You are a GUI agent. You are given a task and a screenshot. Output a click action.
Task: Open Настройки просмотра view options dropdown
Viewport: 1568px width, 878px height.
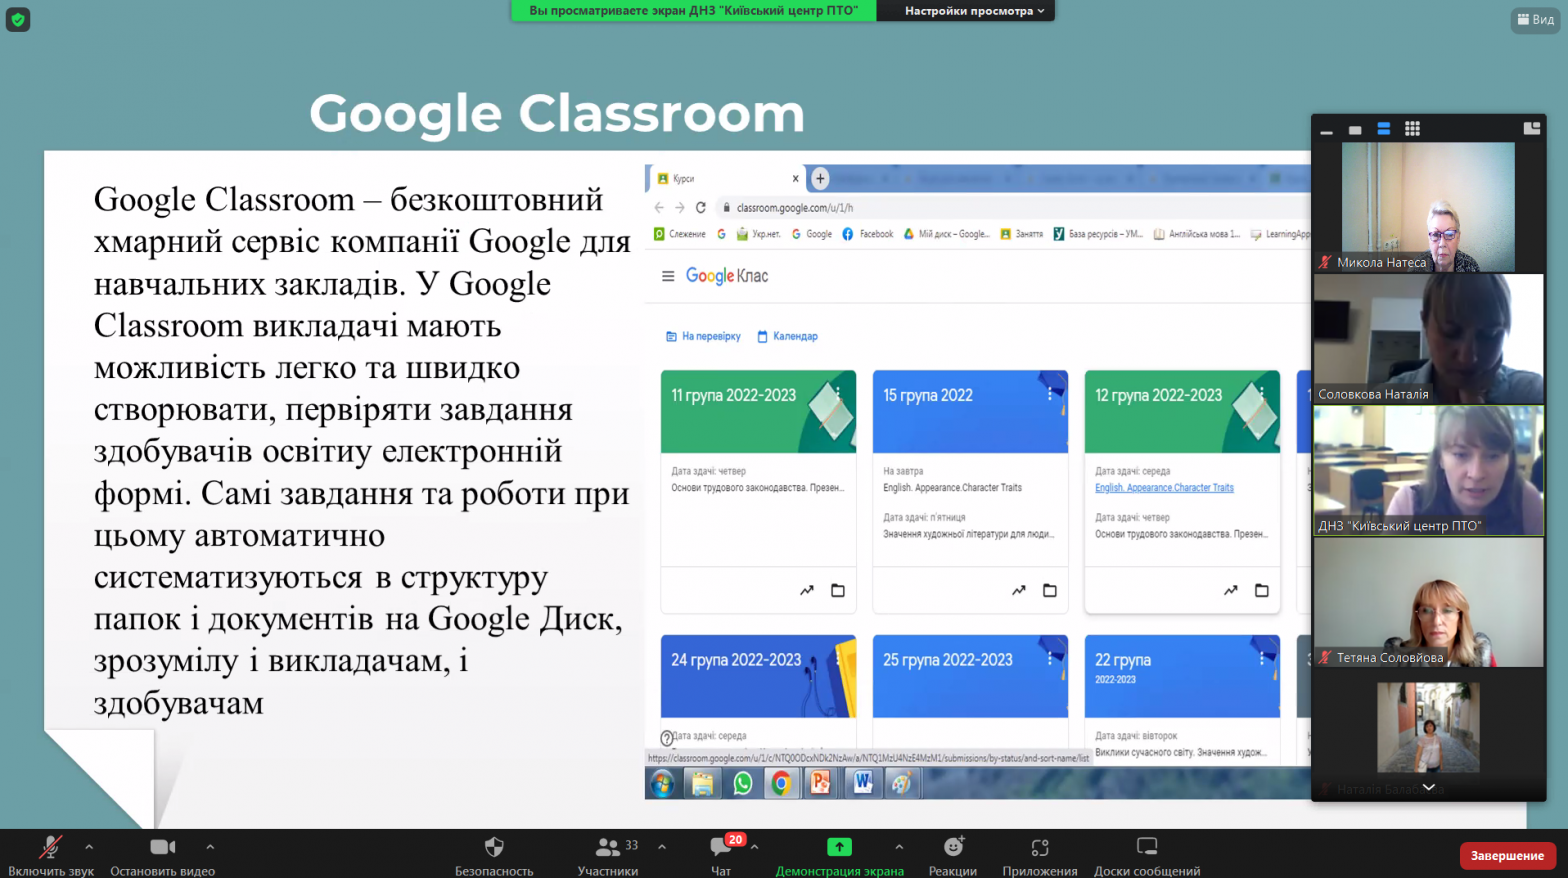point(974,11)
